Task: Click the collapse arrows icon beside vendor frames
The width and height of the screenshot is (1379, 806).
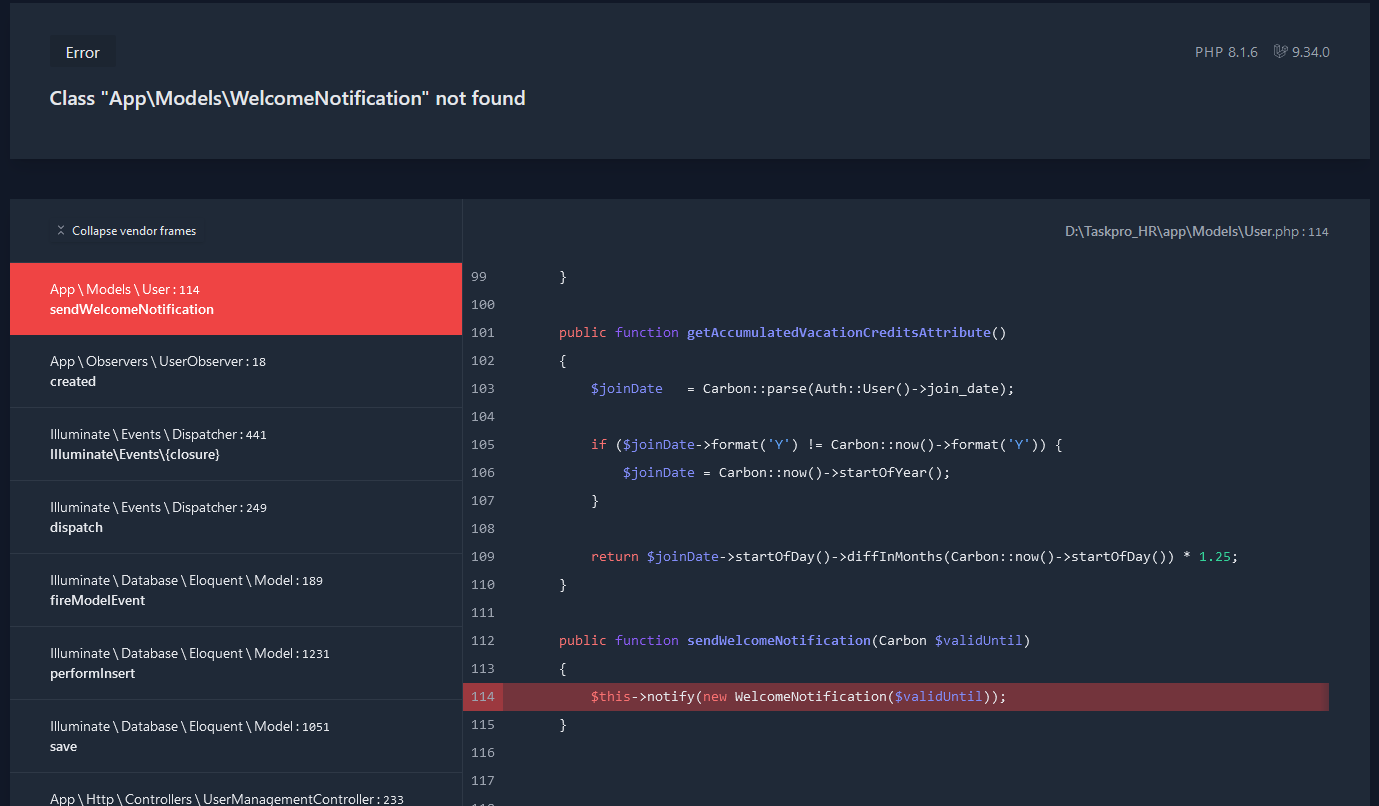Action: coord(61,231)
